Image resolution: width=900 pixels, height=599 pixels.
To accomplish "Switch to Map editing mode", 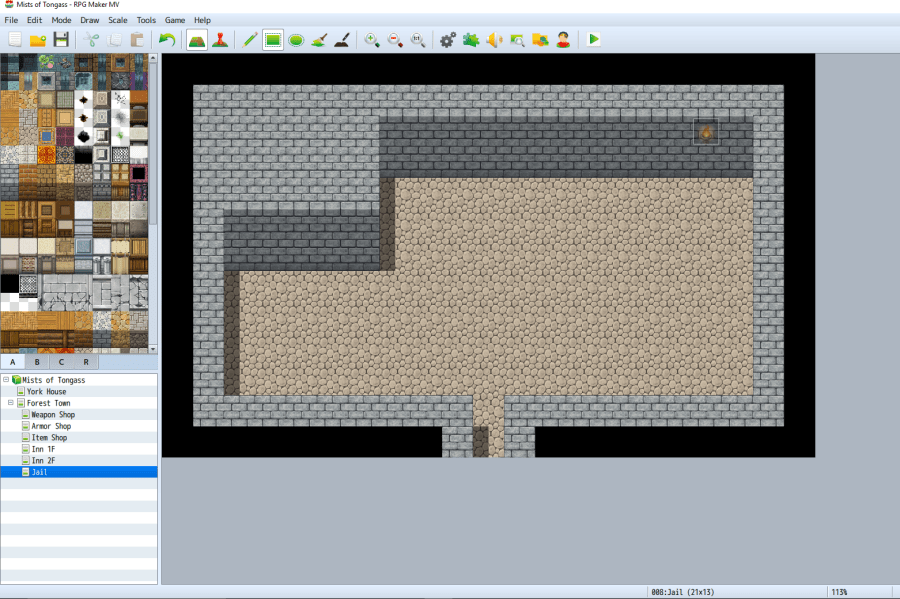I will tap(197, 40).
